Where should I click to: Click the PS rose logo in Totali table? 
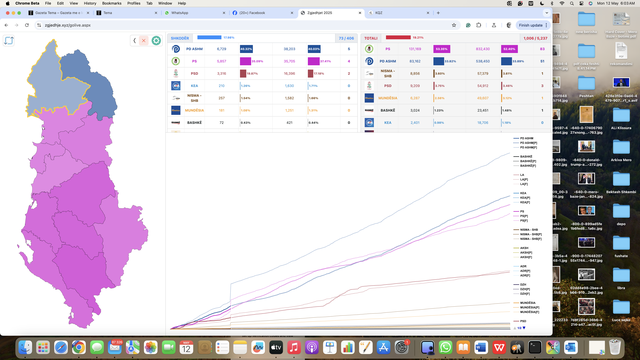tap(369, 49)
